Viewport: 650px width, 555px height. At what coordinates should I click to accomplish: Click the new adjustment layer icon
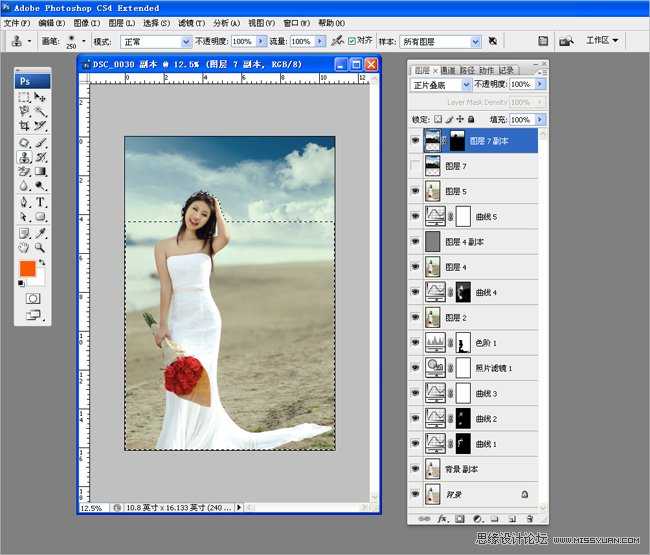click(476, 519)
